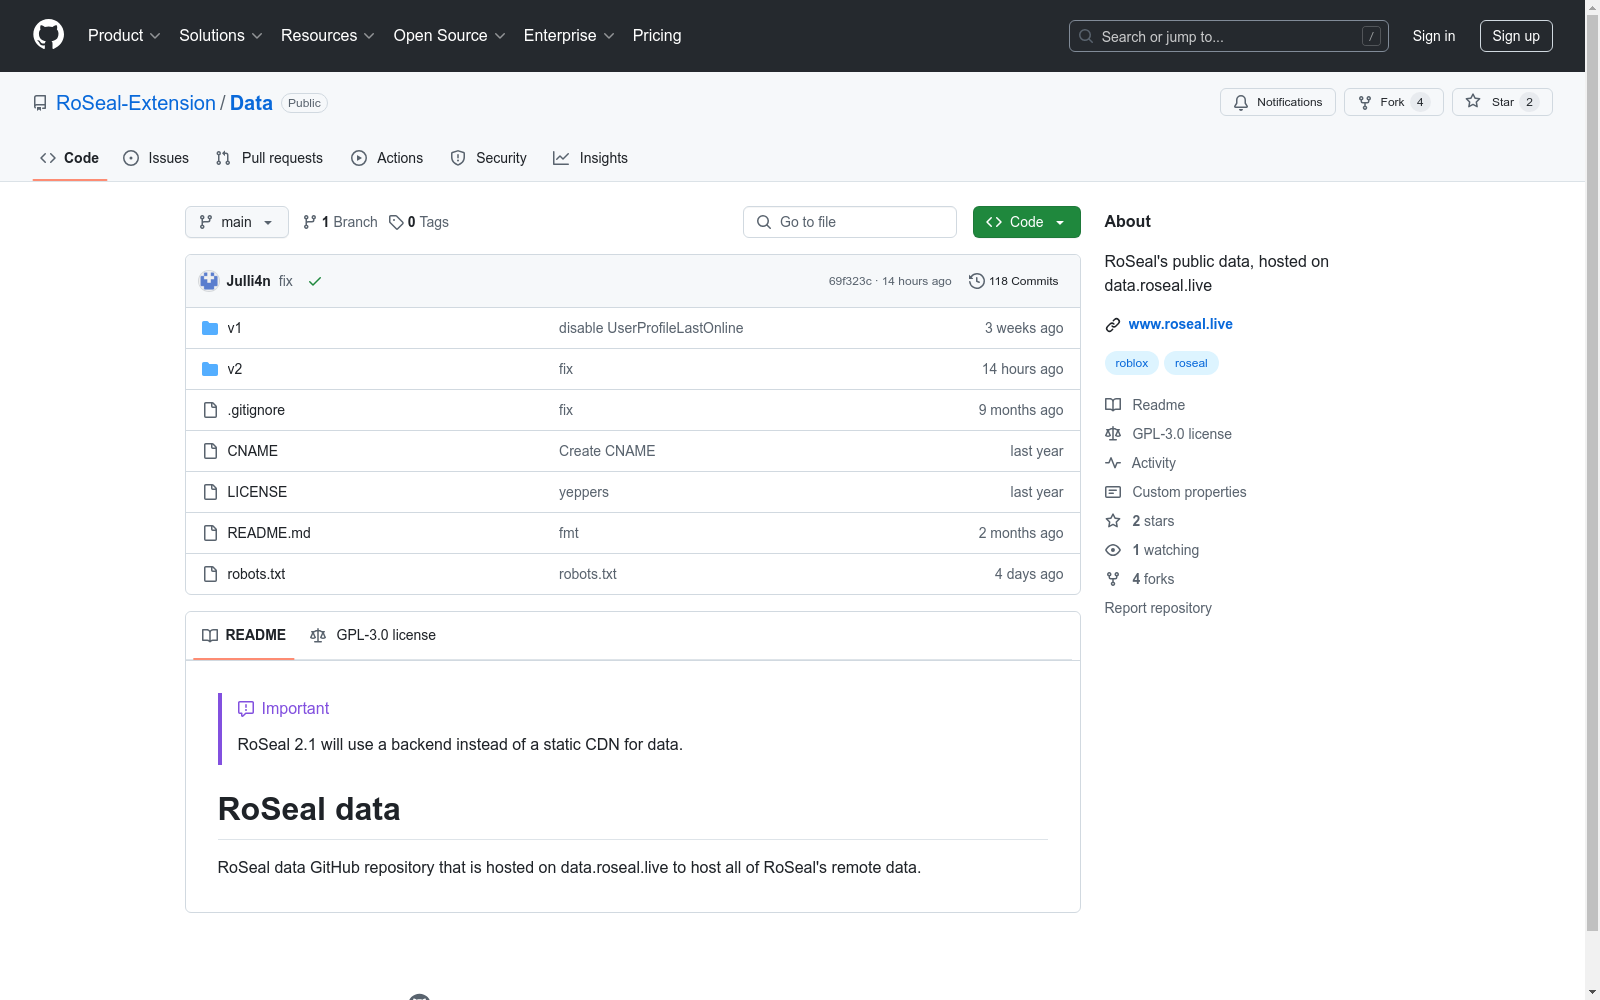Click the commit history clock icon

[977, 281]
